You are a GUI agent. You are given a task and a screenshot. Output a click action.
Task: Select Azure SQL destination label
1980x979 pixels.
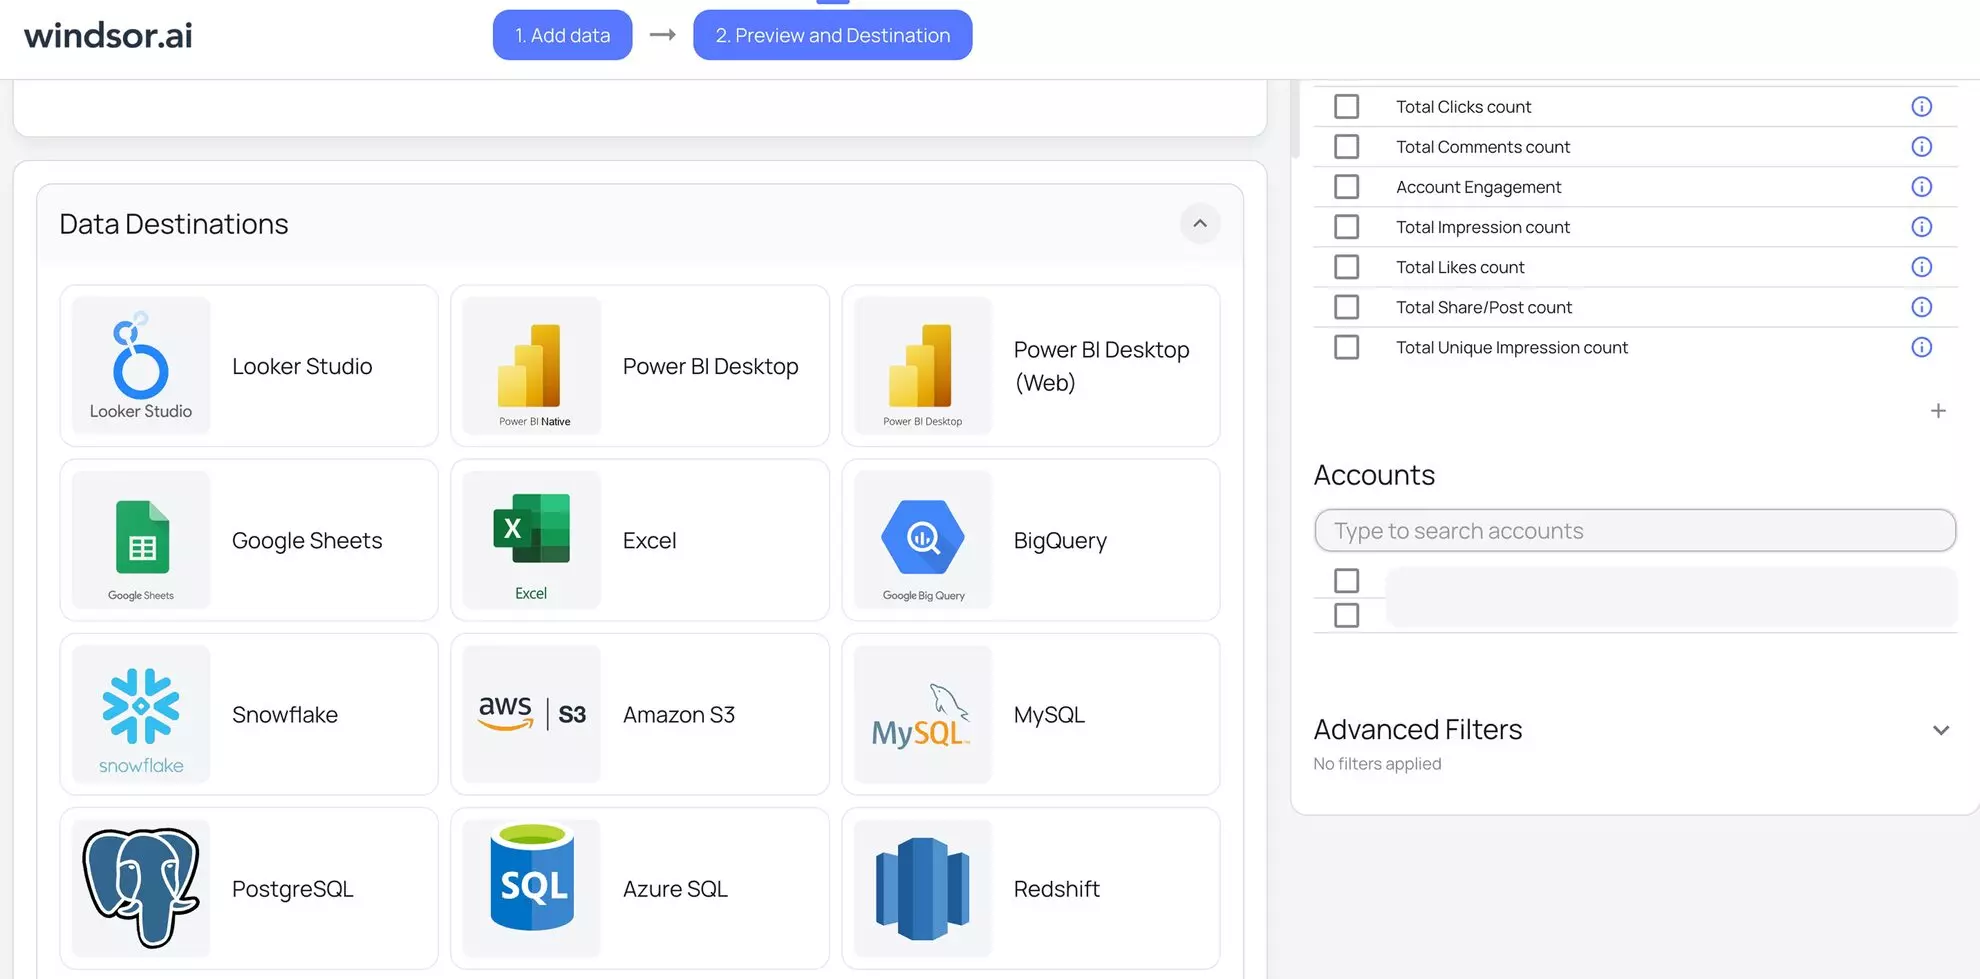click(x=675, y=889)
